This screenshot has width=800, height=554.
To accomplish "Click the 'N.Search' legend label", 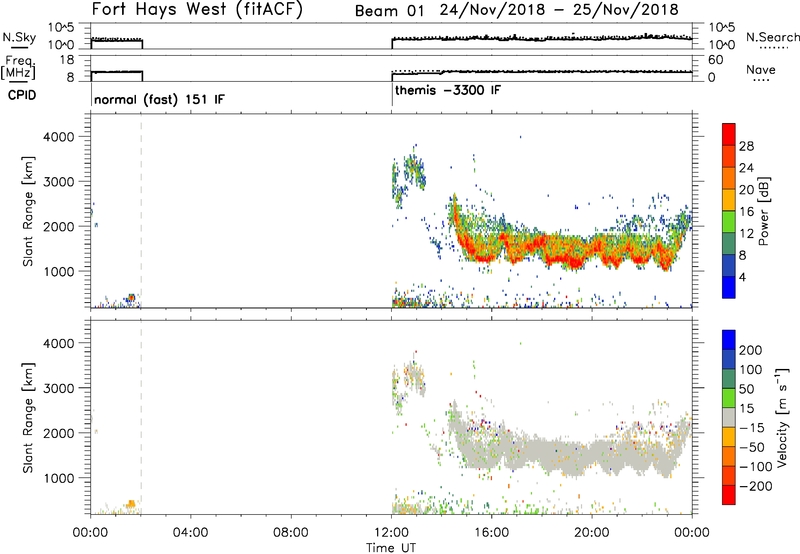I will (x=772, y=37).
